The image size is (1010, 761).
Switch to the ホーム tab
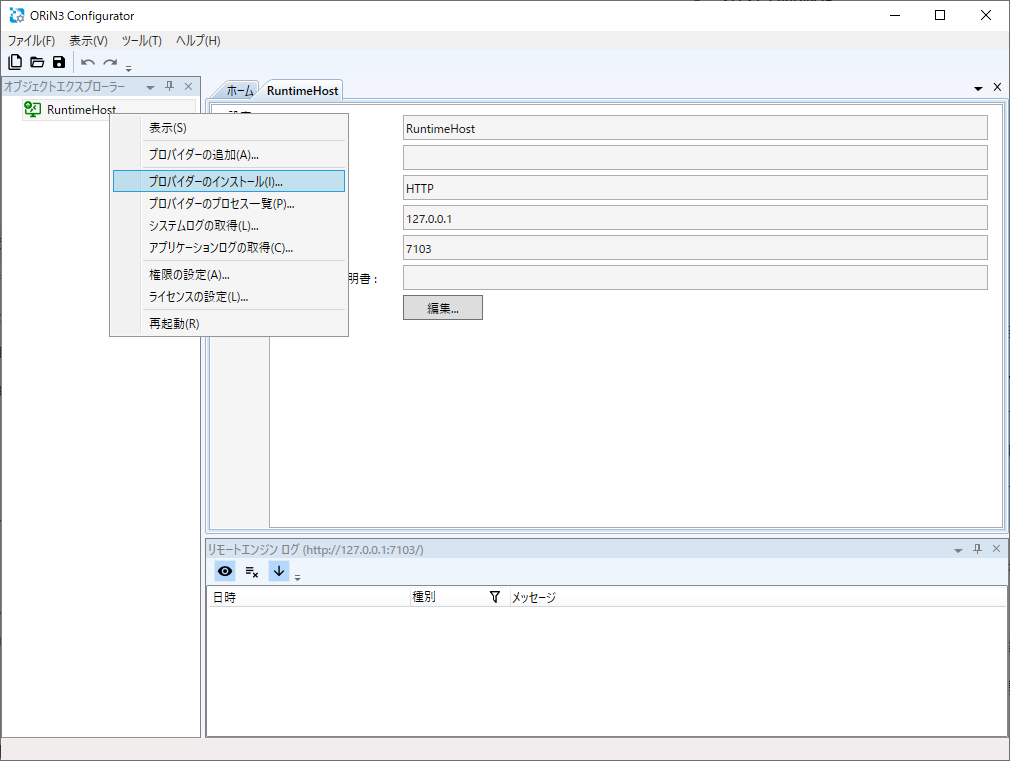(240, 91)
